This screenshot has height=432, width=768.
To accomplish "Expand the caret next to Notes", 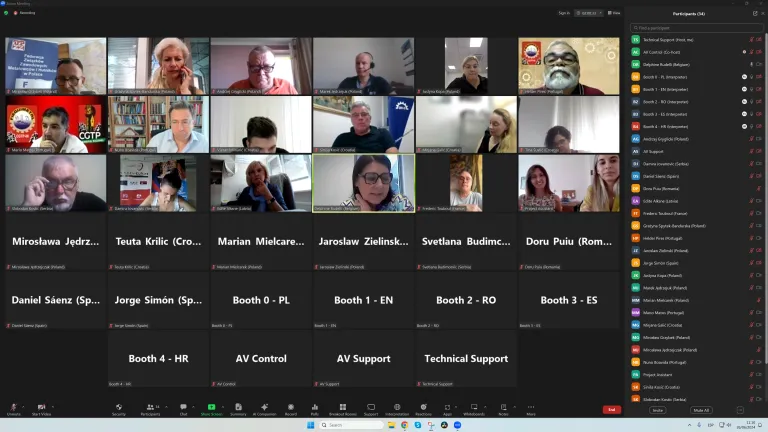I will tap(515, 407).
